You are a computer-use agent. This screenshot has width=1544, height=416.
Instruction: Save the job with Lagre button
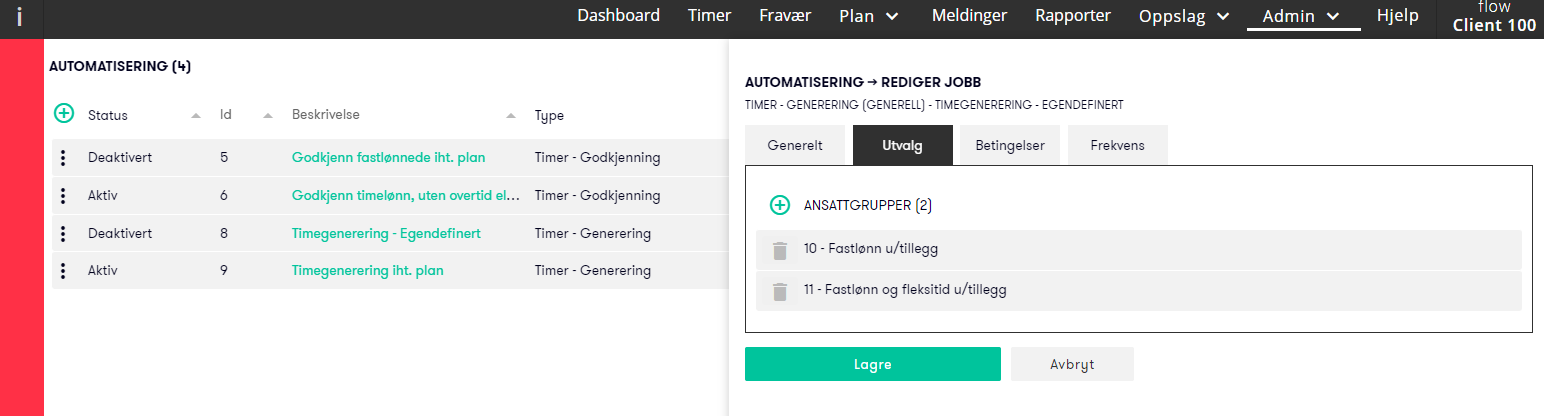click(873, 364)
